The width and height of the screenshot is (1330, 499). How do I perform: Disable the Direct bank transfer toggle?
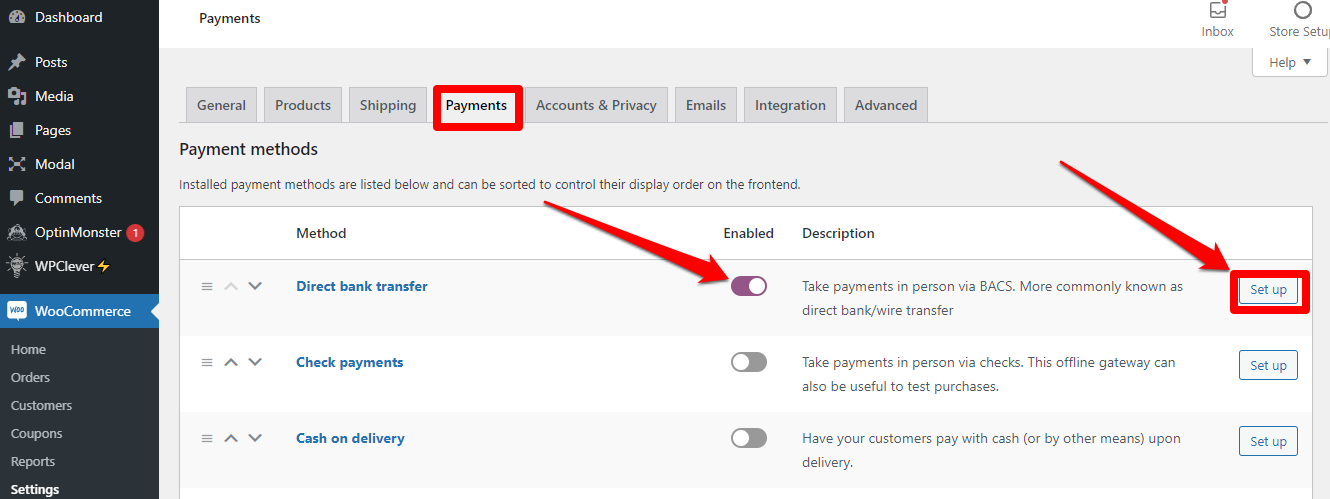749,286
